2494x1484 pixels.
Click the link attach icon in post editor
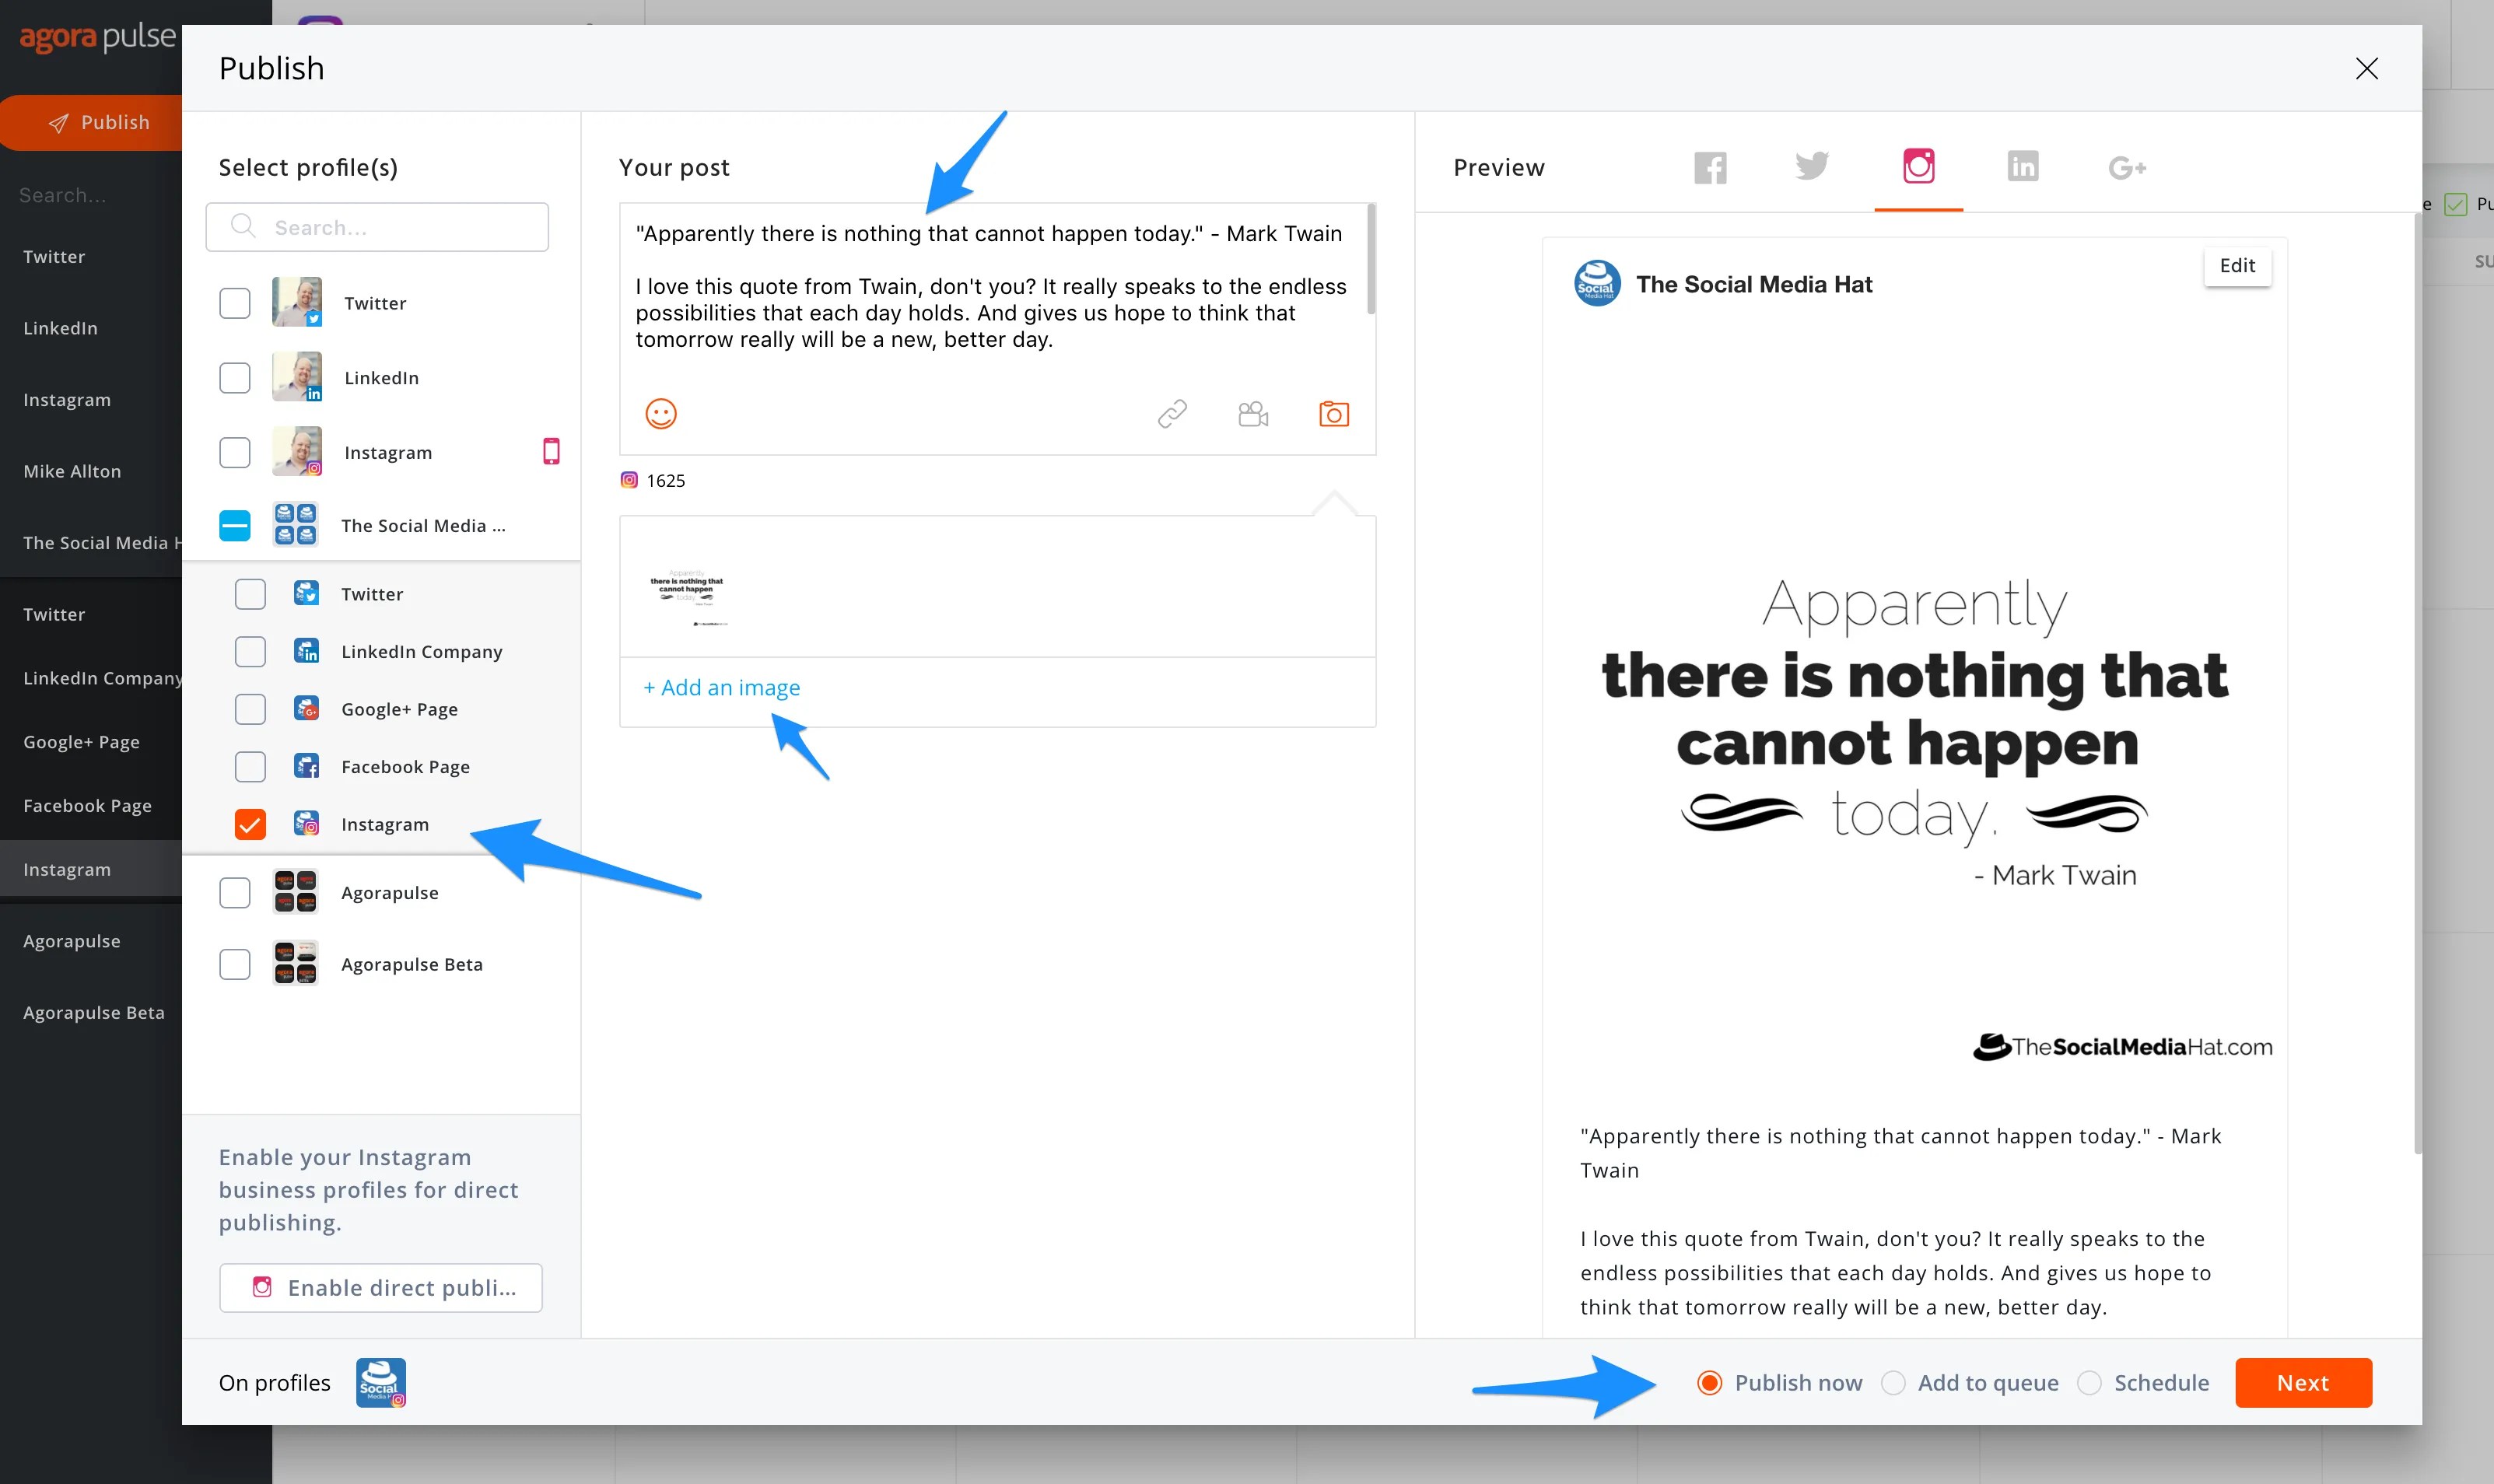click(x=1171, y=415)
